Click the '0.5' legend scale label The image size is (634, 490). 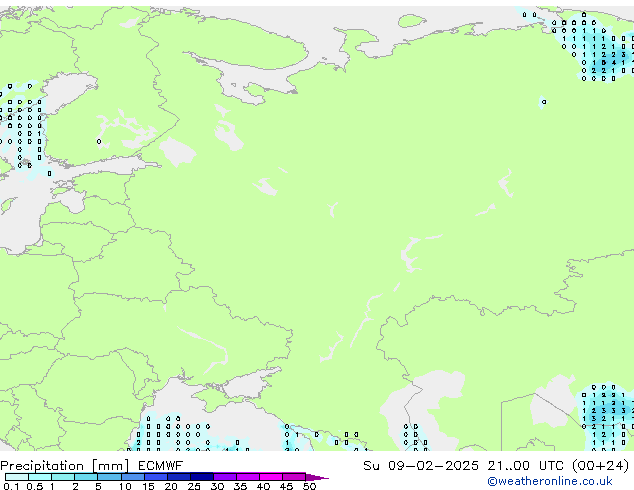[x=34, y=486]
